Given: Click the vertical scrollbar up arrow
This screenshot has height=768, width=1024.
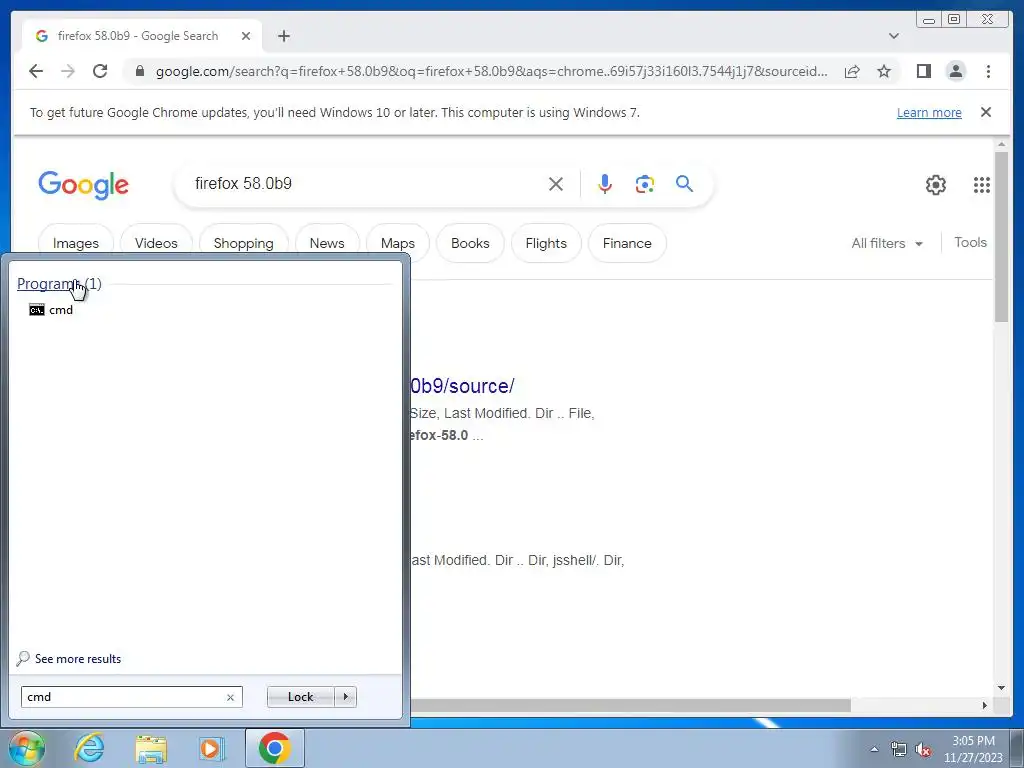Looking at the screenshot, I should [1001, 144].
